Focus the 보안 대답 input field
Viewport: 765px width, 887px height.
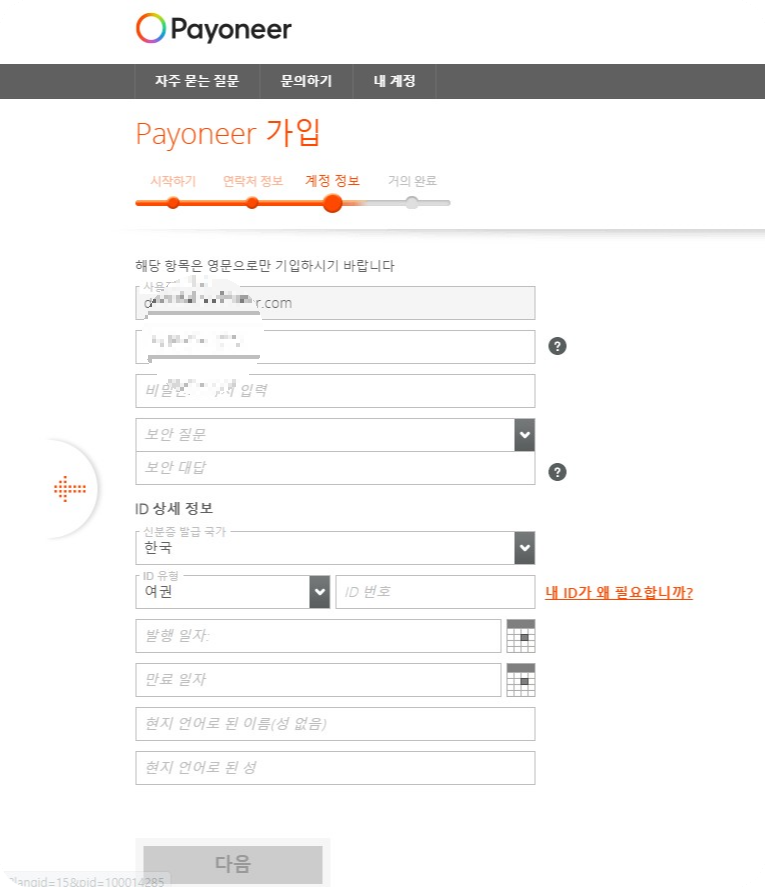coord(335,468)
